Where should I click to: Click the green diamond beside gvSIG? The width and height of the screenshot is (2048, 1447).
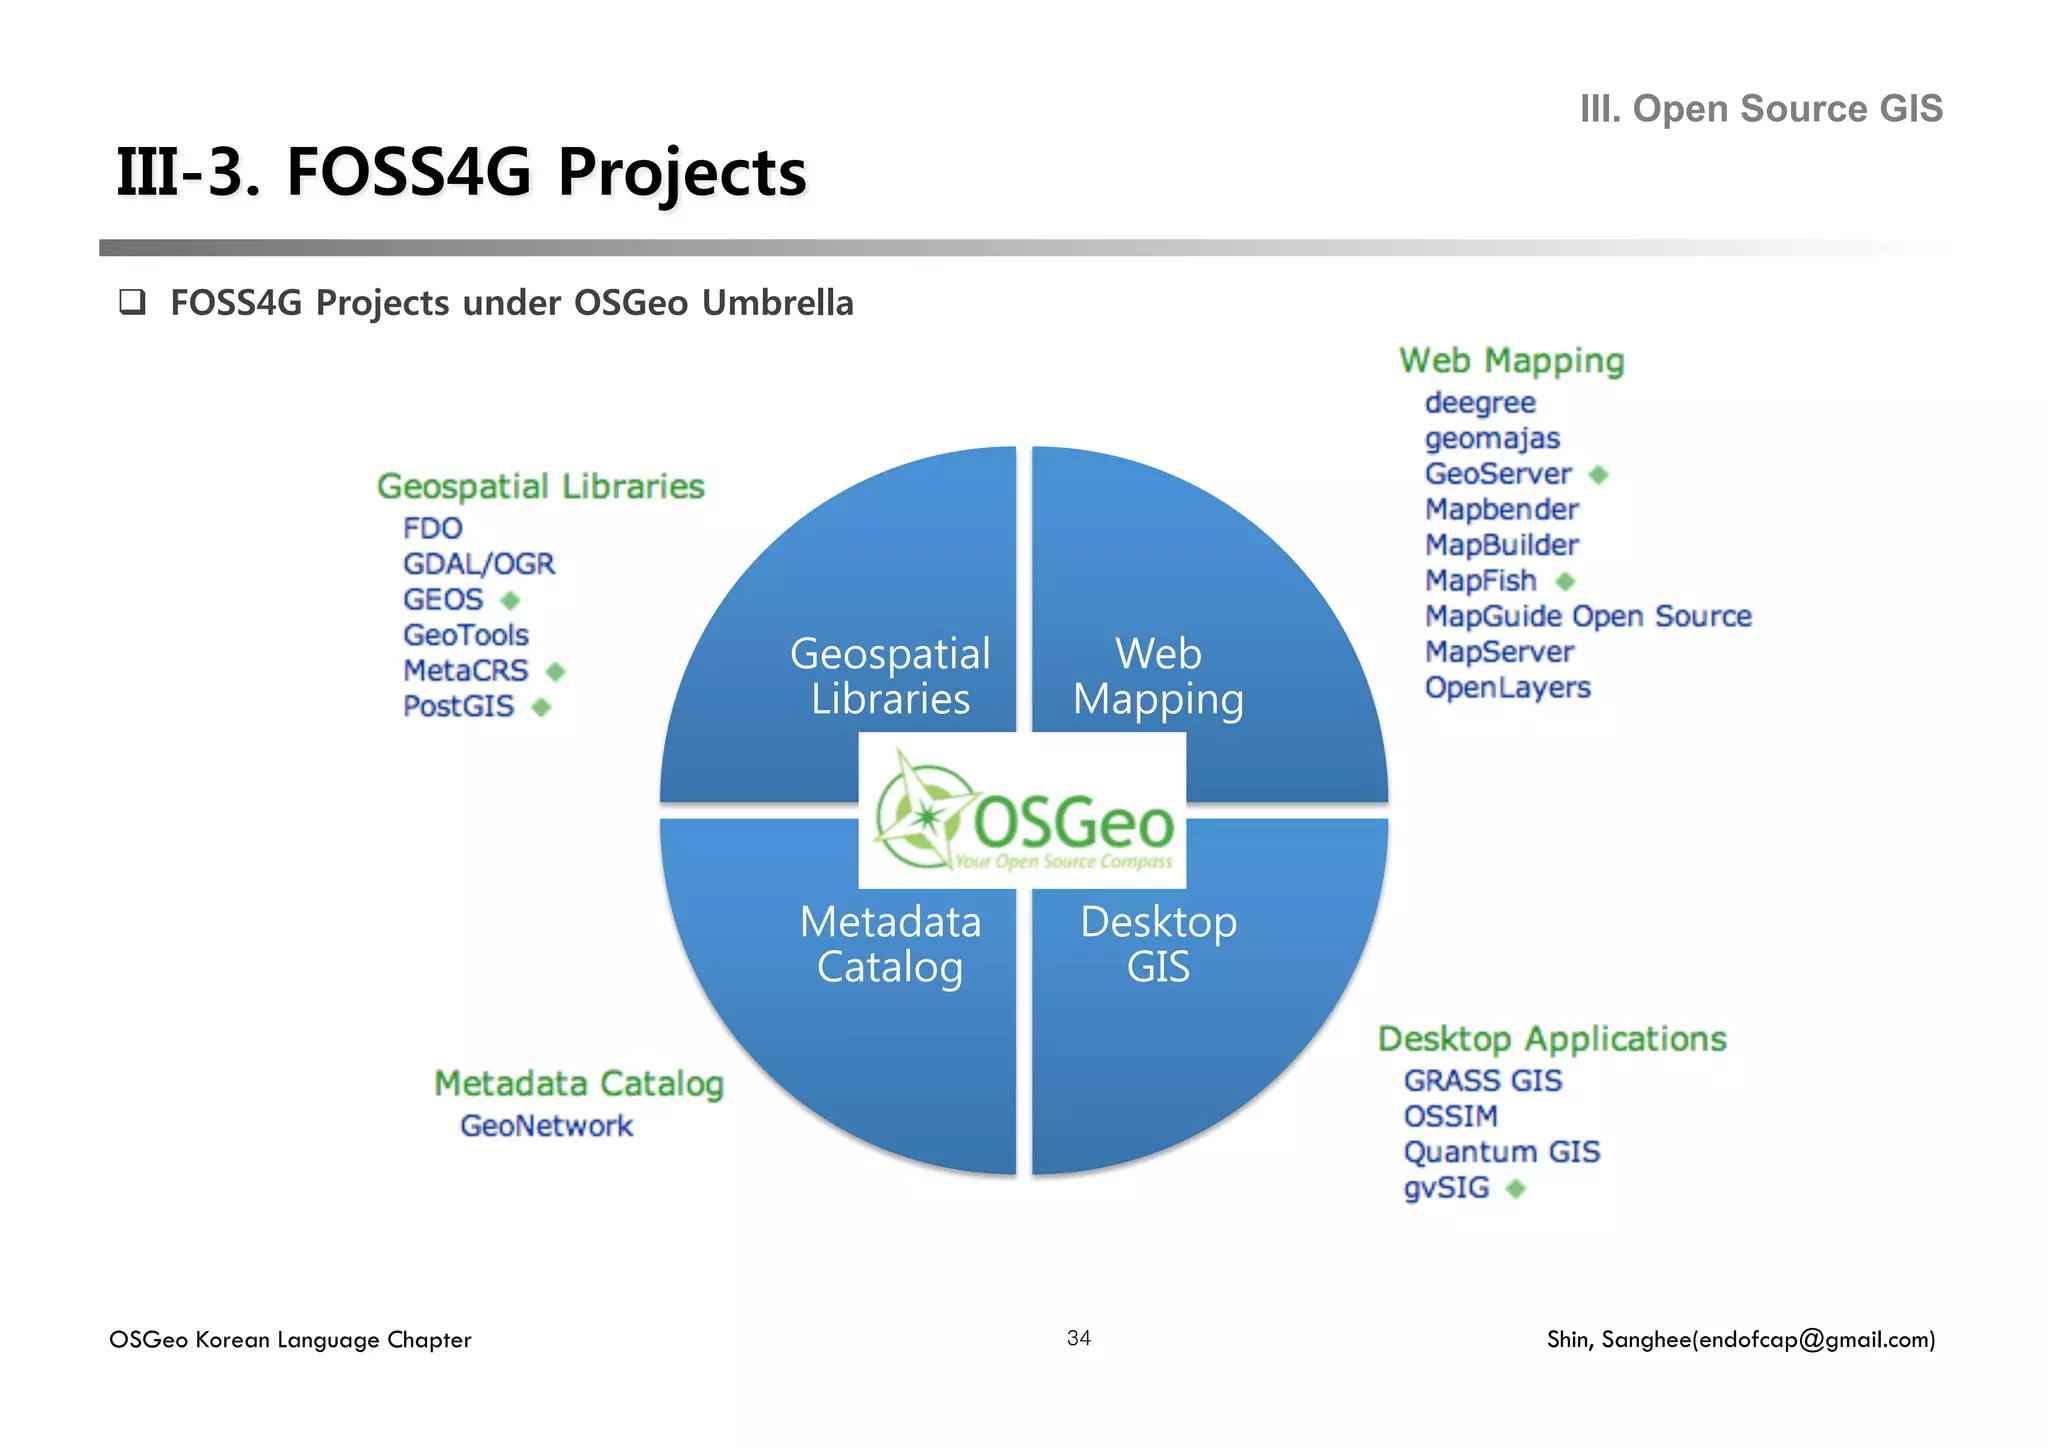click(1516, 1188)
